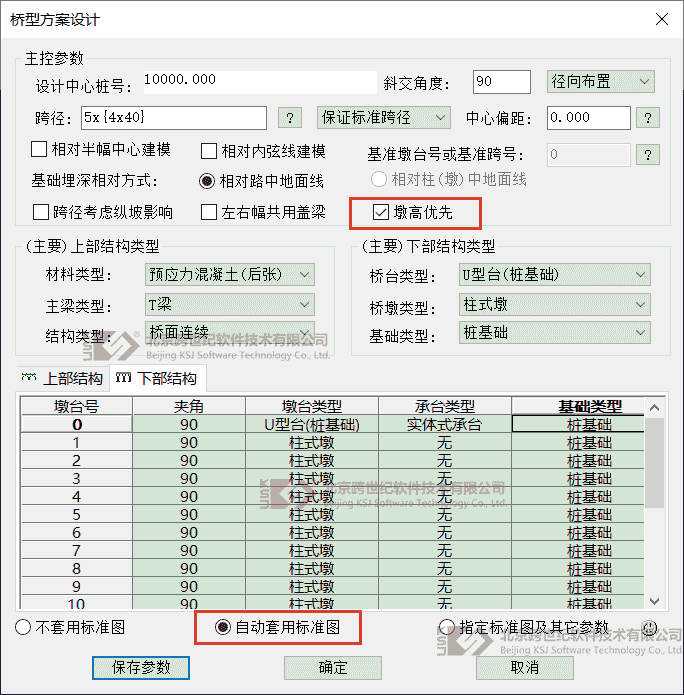Click 夹角 cell in row 9
Viewport: 684px width, 695px height.
click(x=189, y=586)
